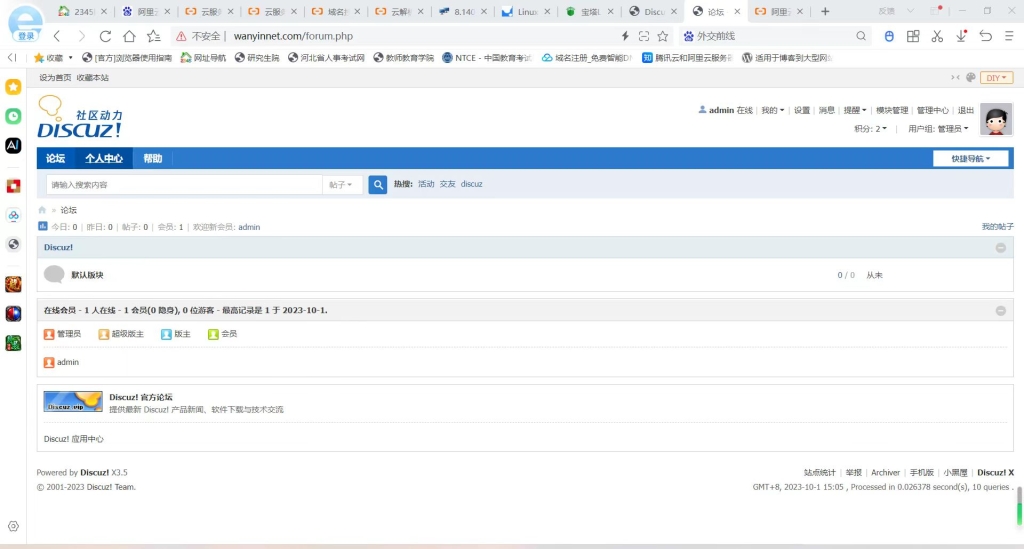Click the sidebar settings gear at bottom left

point(13,526)
